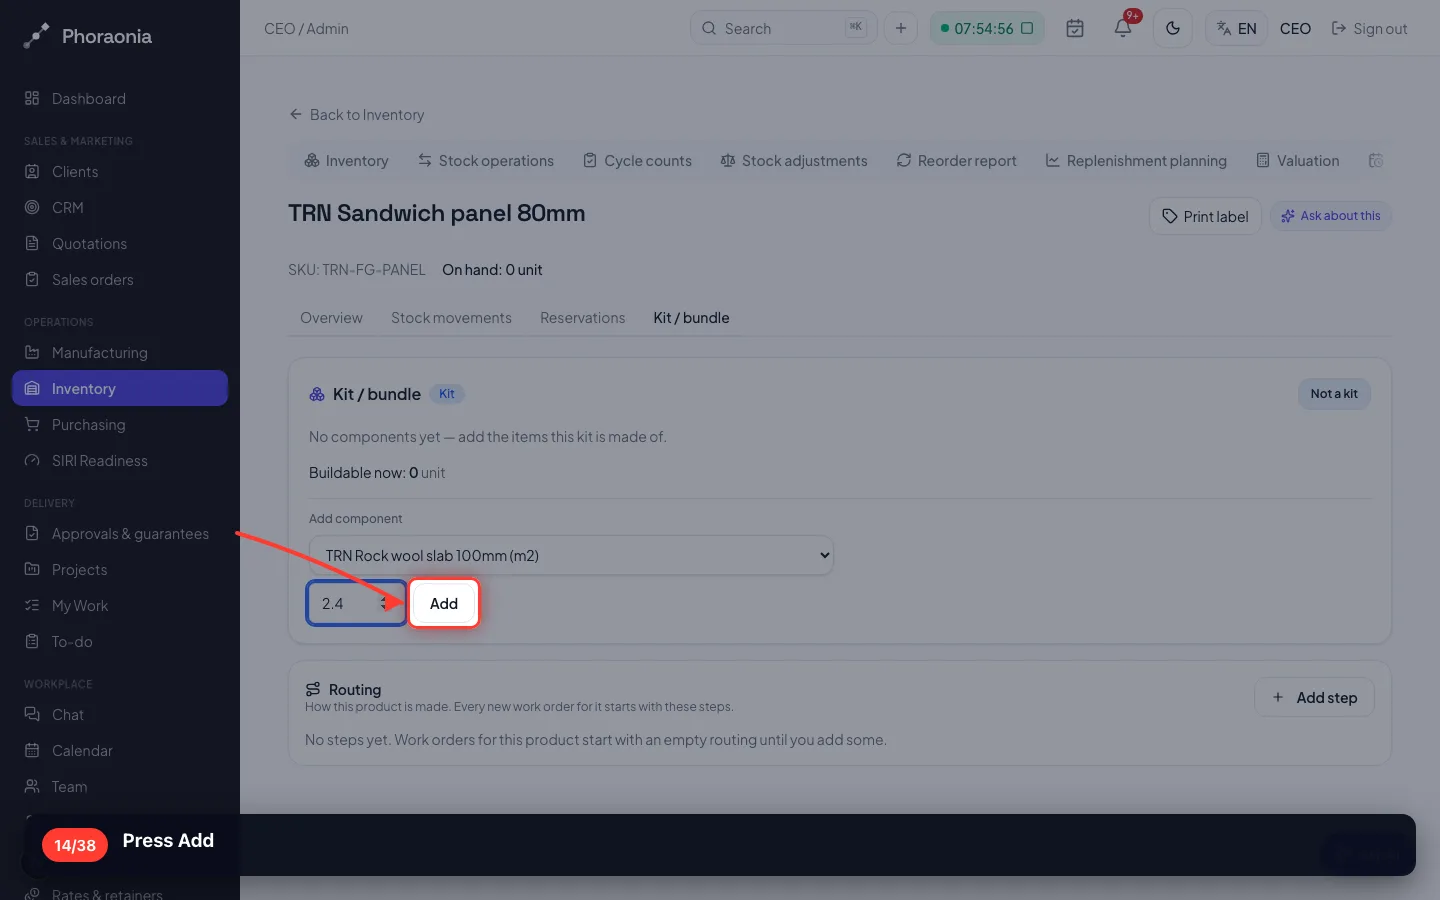Open the component dropdown showing TRN Rock wool slab
This screenshot has width=1440, height=900.
coord(571,555)
